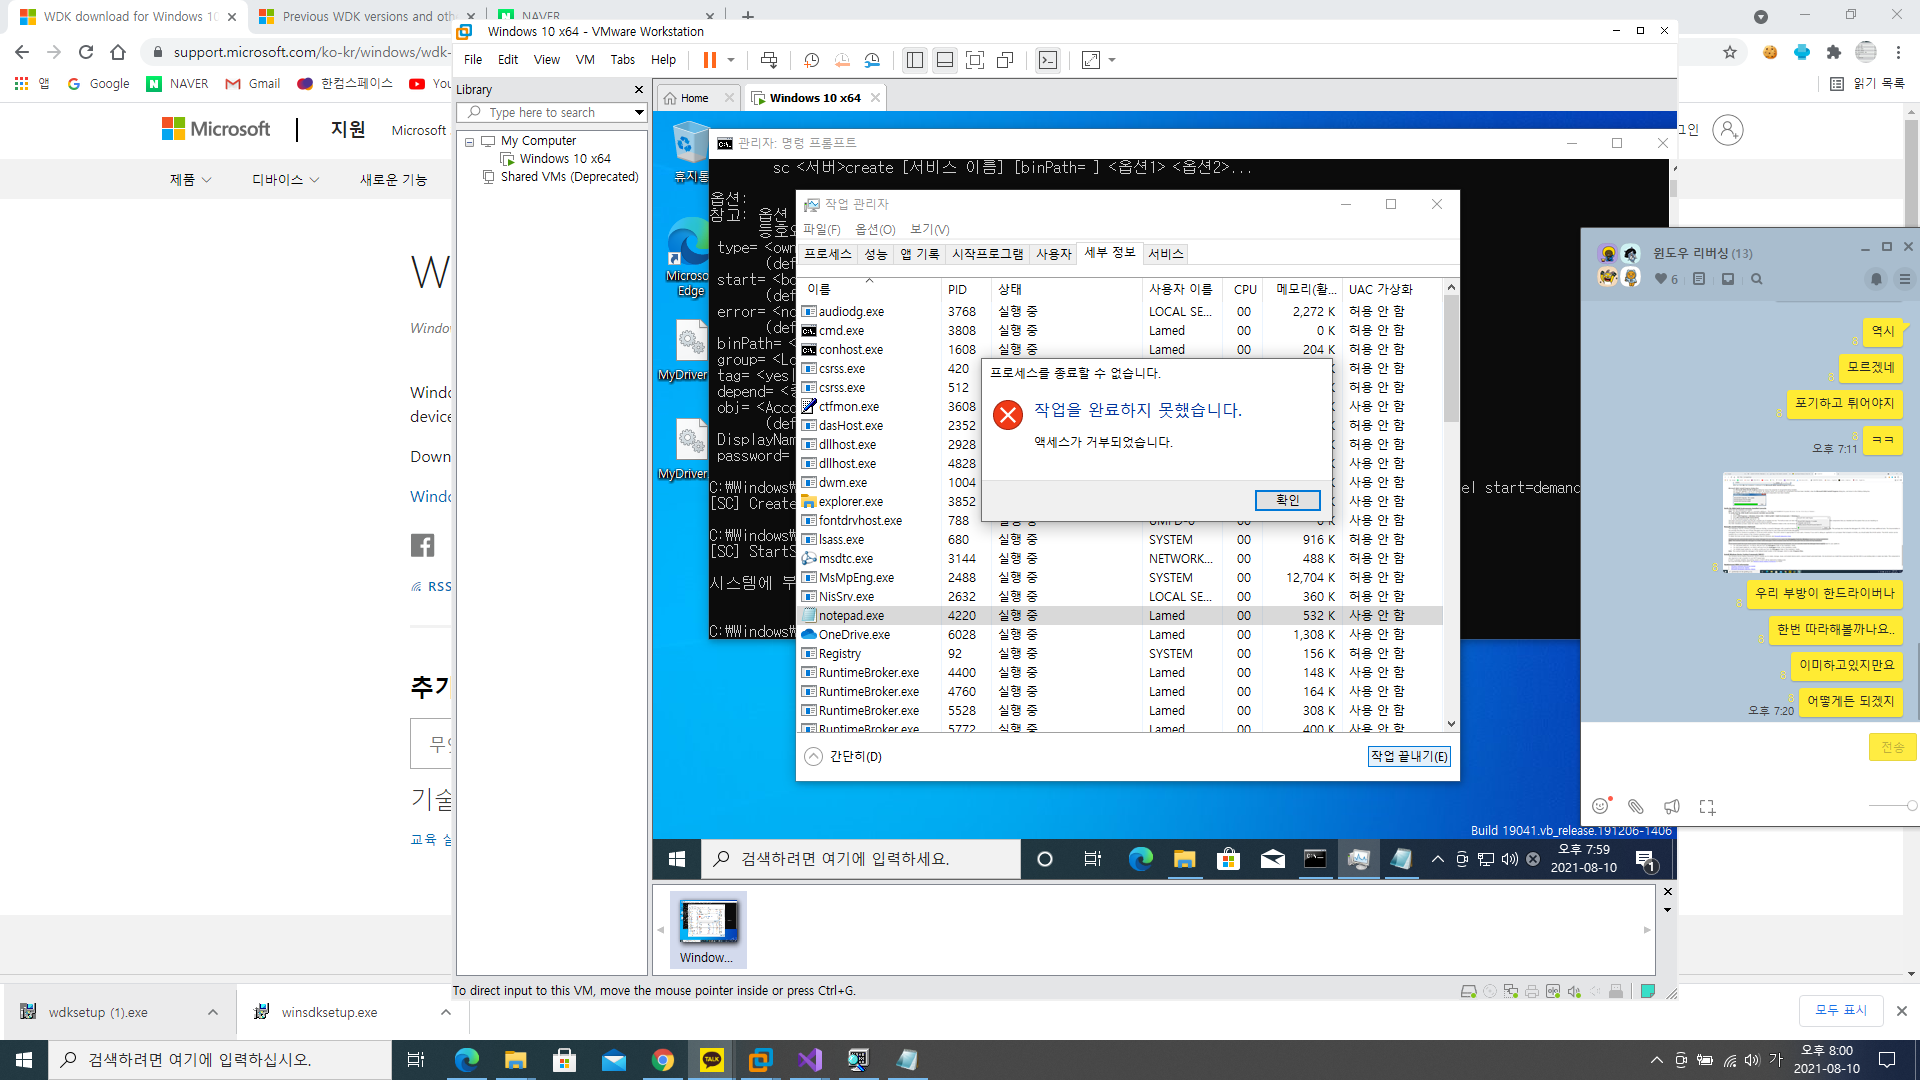Click the revert to snapshot icon

click(x=842, y=60)
